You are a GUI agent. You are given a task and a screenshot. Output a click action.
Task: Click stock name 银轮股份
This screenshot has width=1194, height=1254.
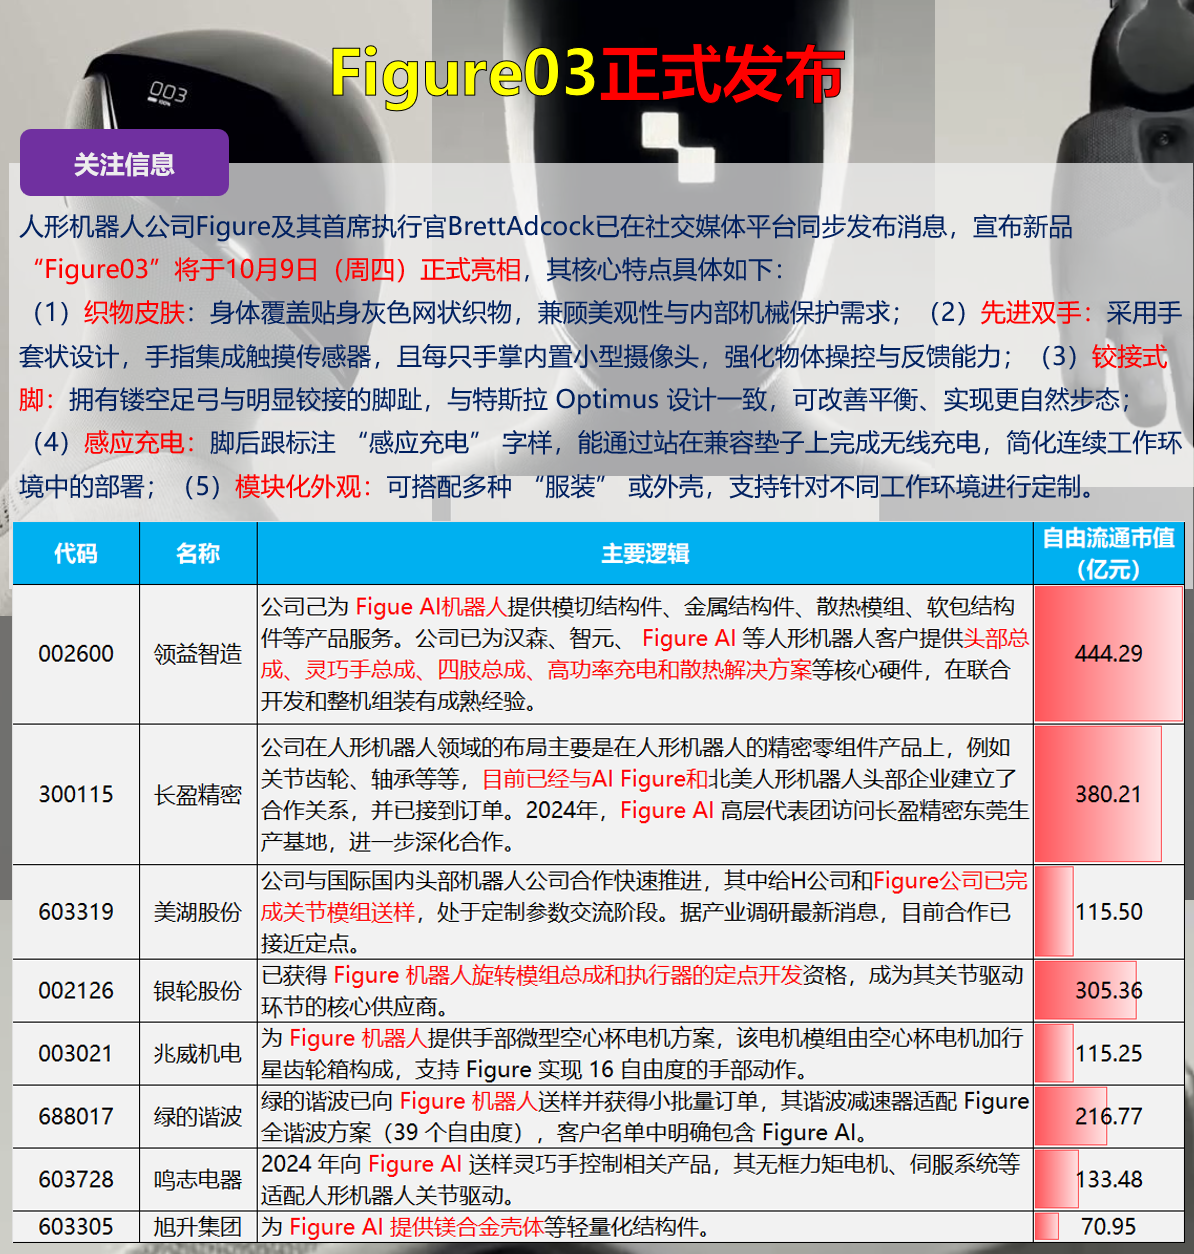click(x=198, y=990)
